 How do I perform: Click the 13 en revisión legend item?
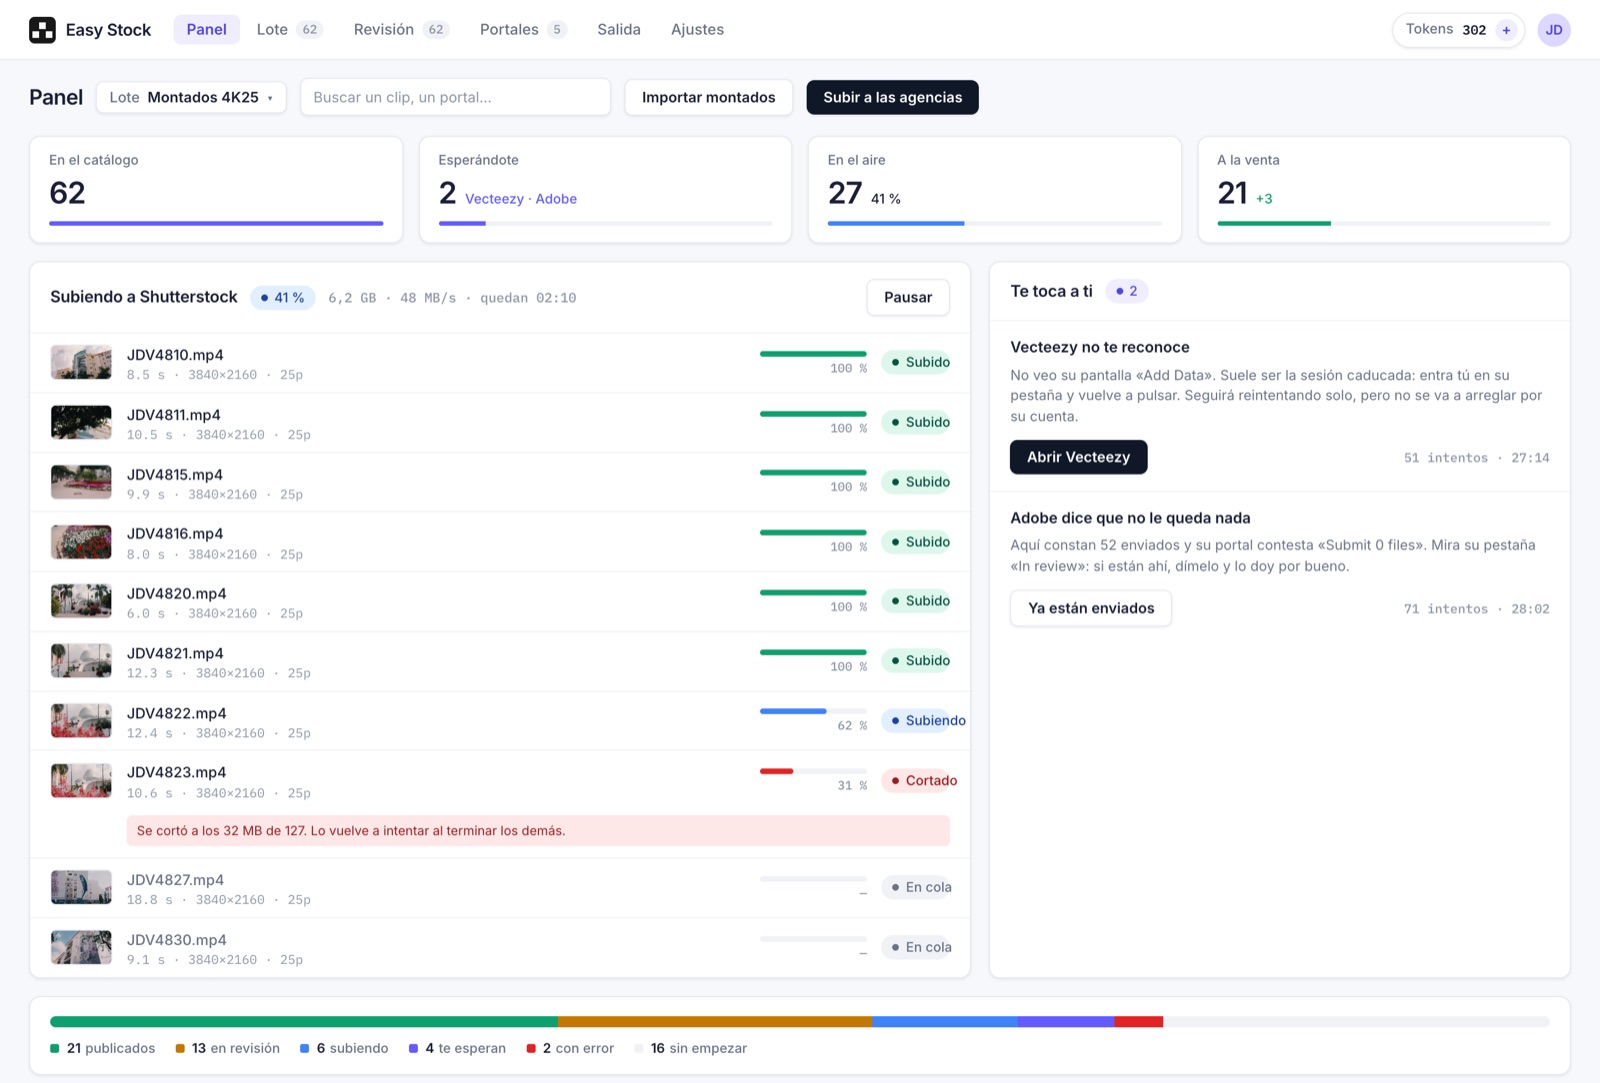coord(228,1048)
